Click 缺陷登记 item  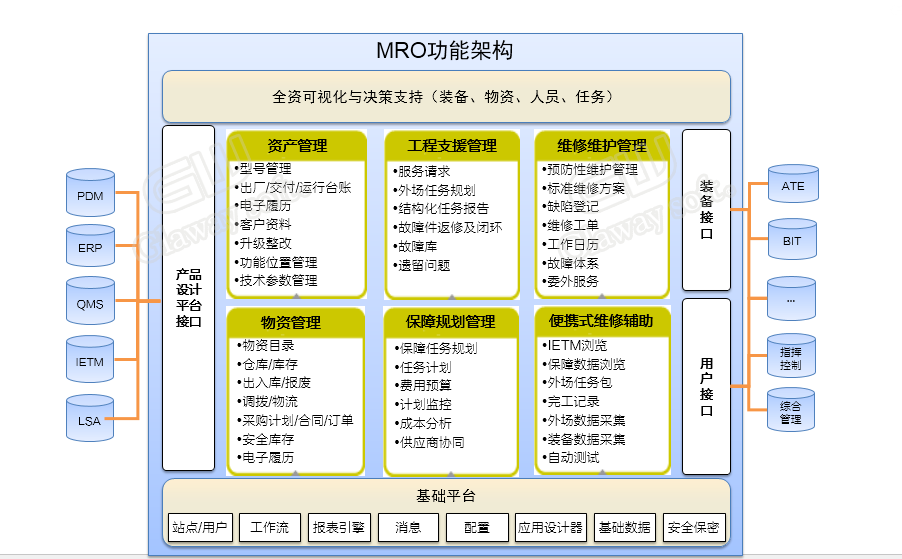point(572,206)
